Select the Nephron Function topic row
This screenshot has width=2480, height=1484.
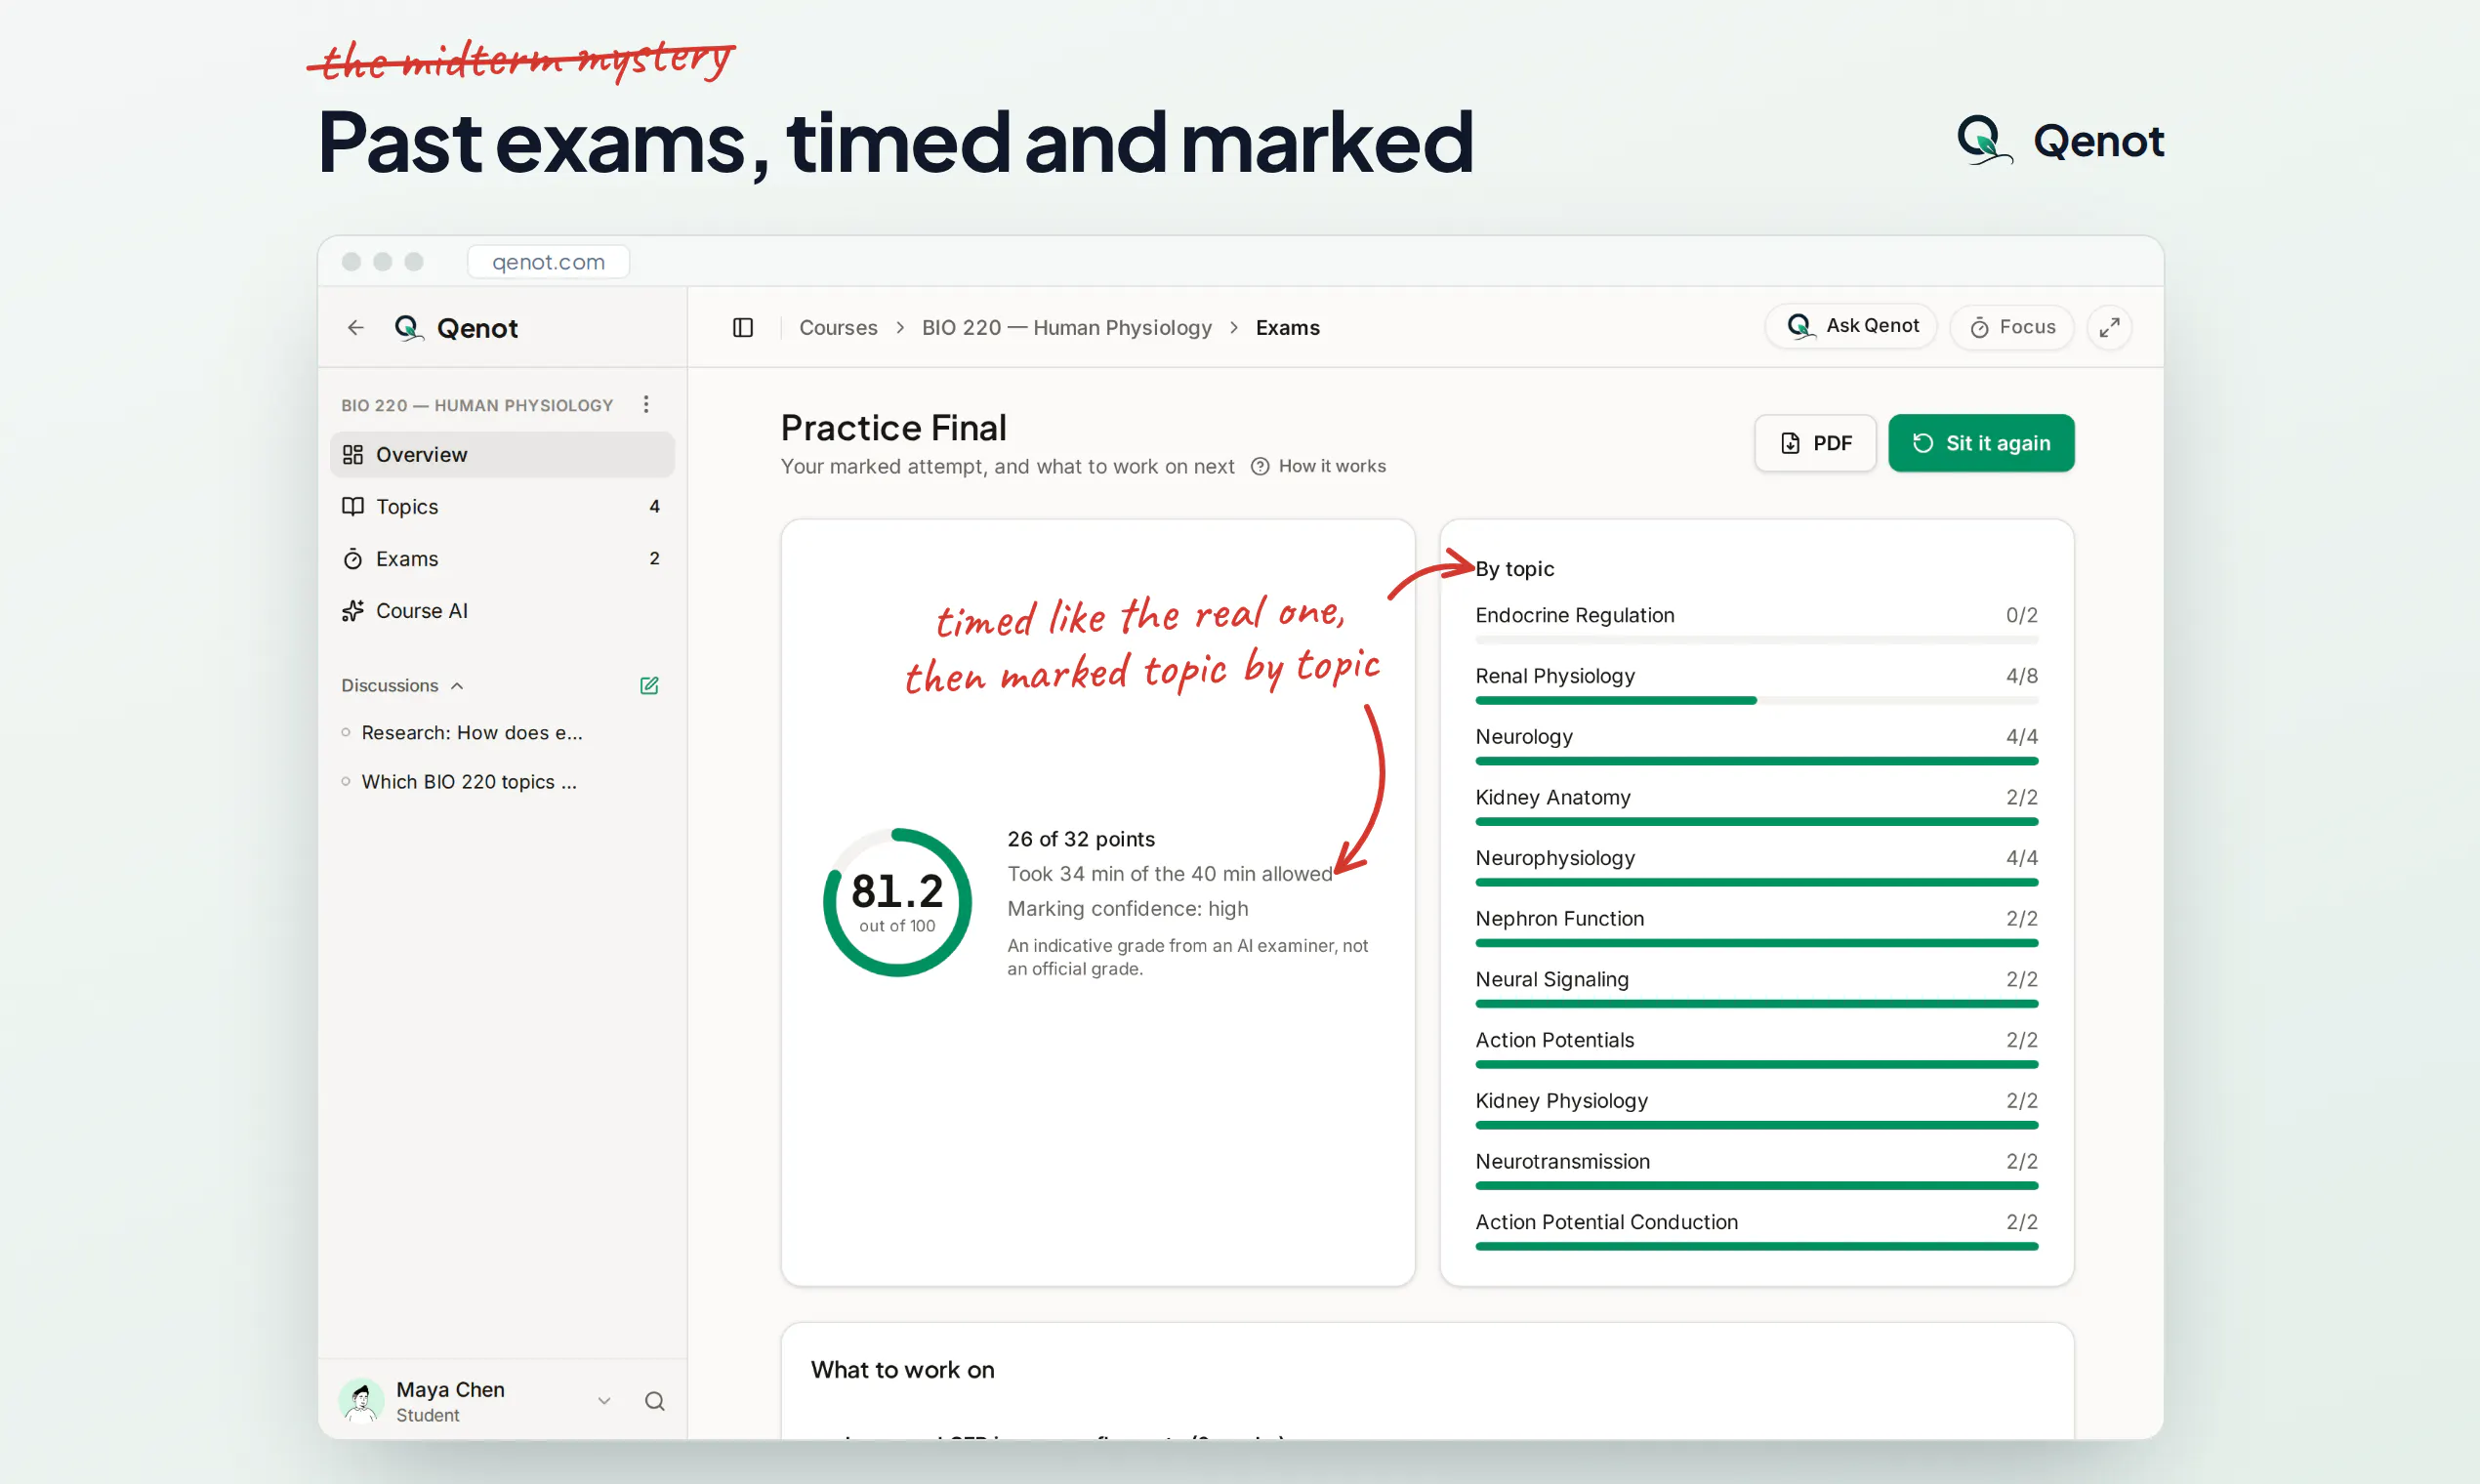(1756, 929)
